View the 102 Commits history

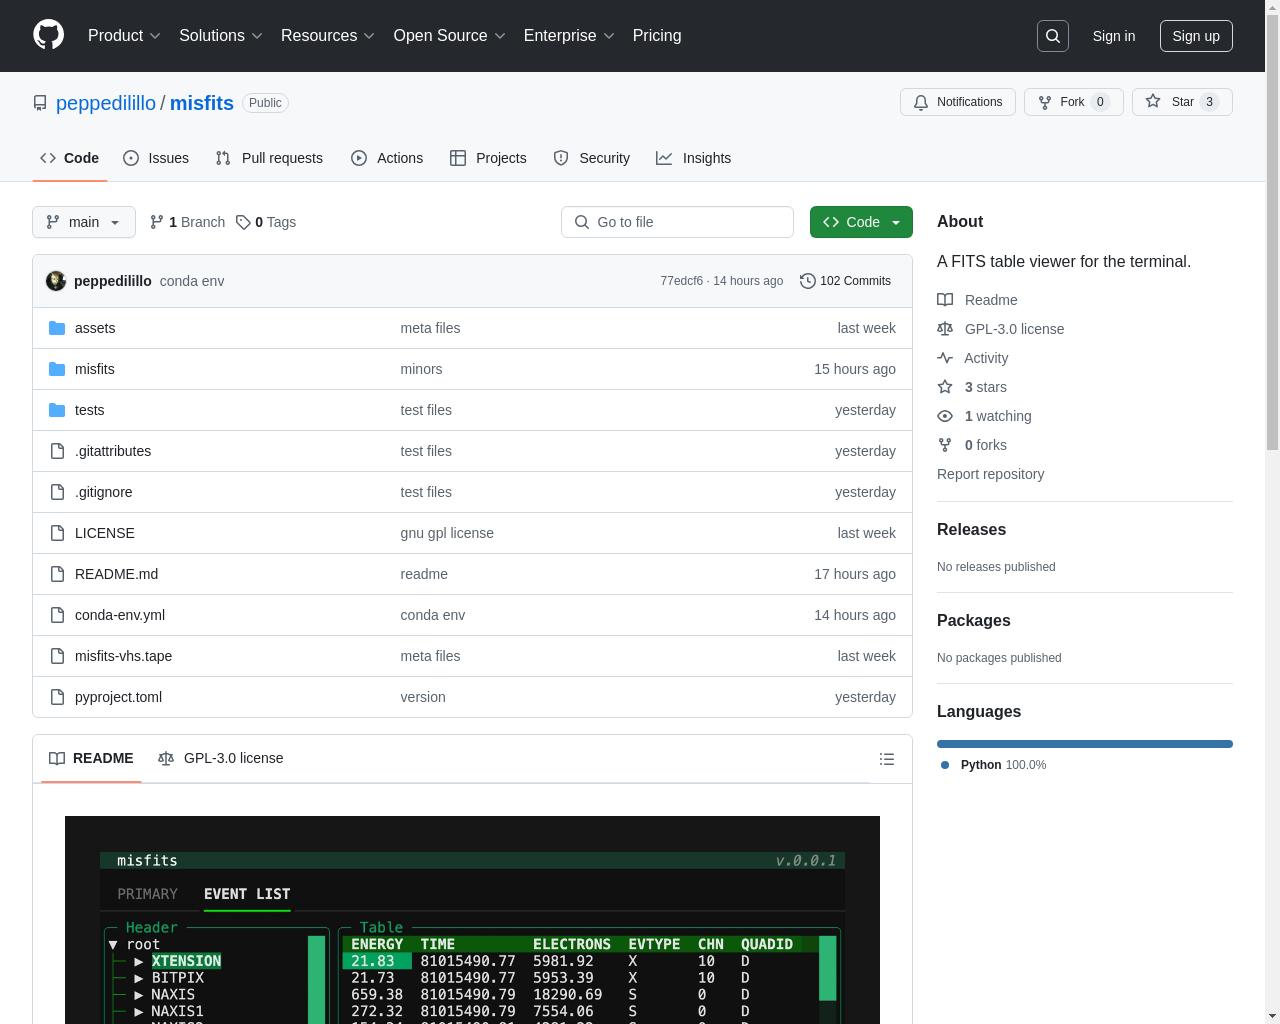click(845, 281)
